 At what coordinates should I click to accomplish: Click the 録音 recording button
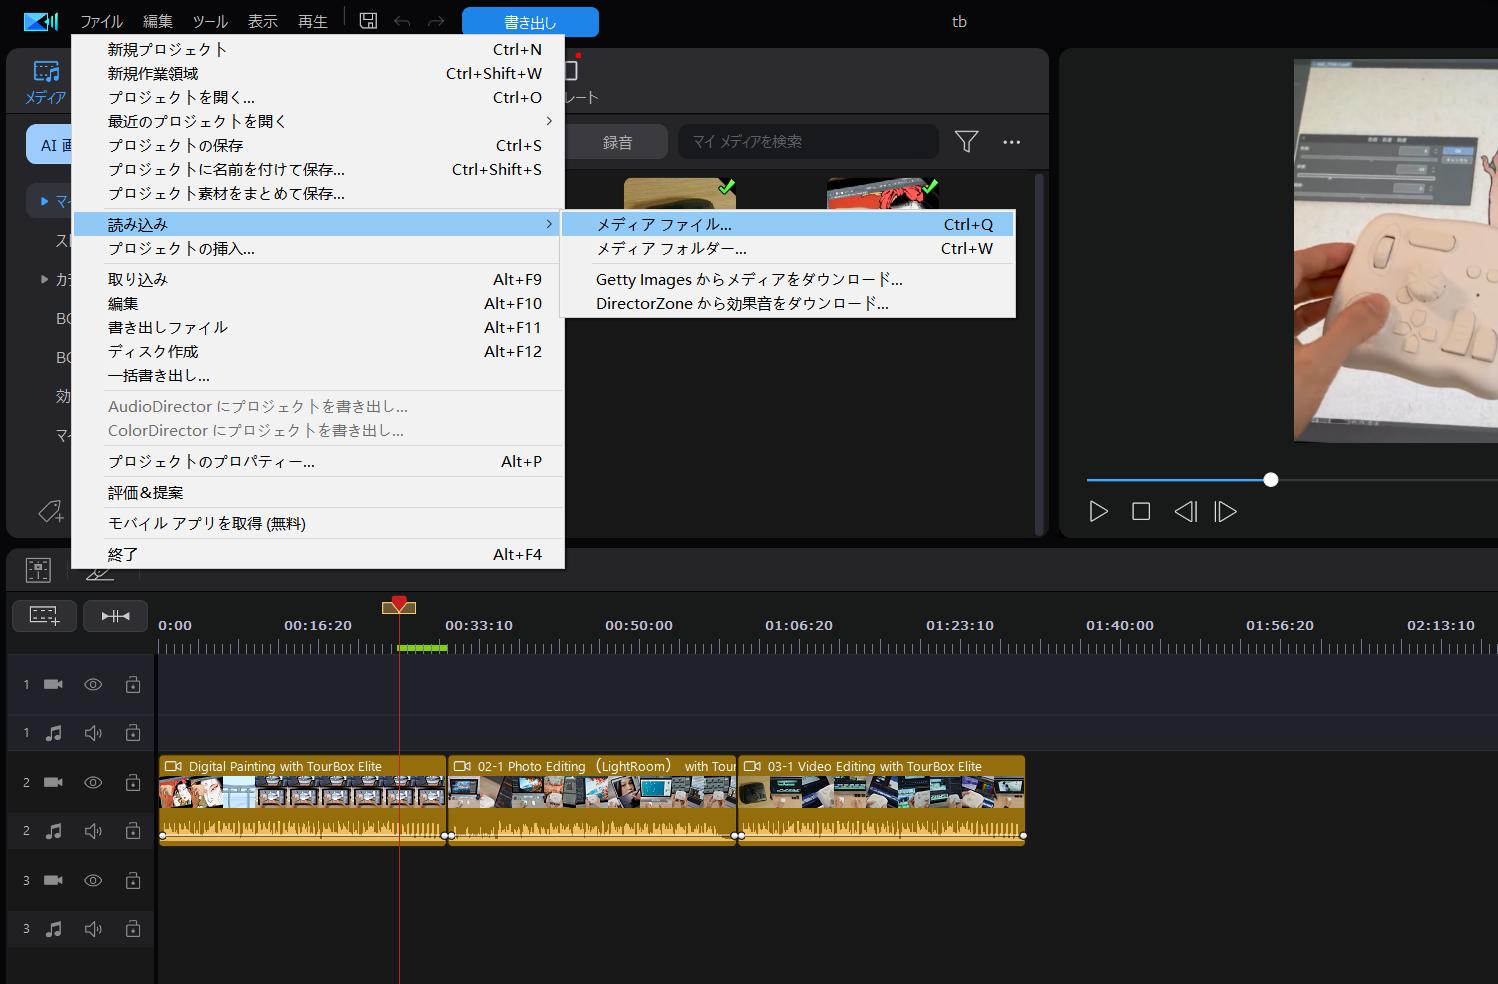click(x=617, y=142)
